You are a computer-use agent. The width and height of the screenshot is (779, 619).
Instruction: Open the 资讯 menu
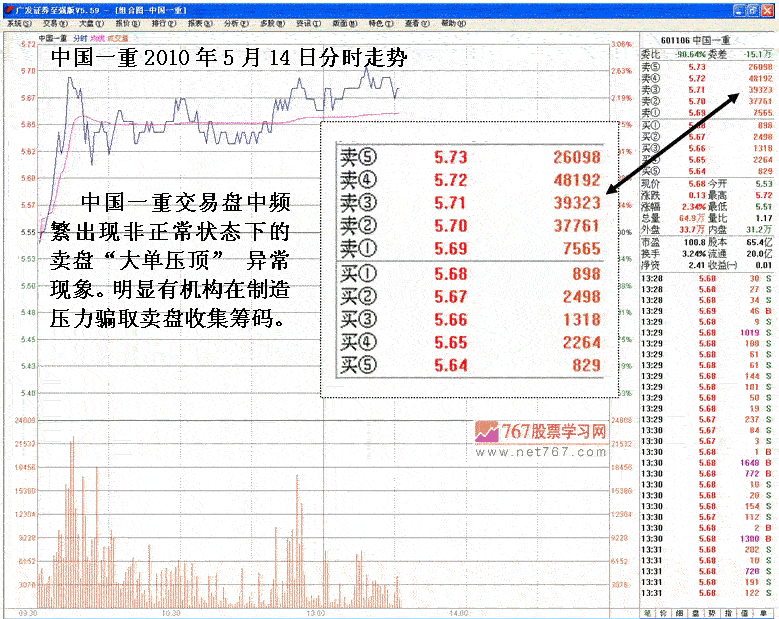pos(309,23)
